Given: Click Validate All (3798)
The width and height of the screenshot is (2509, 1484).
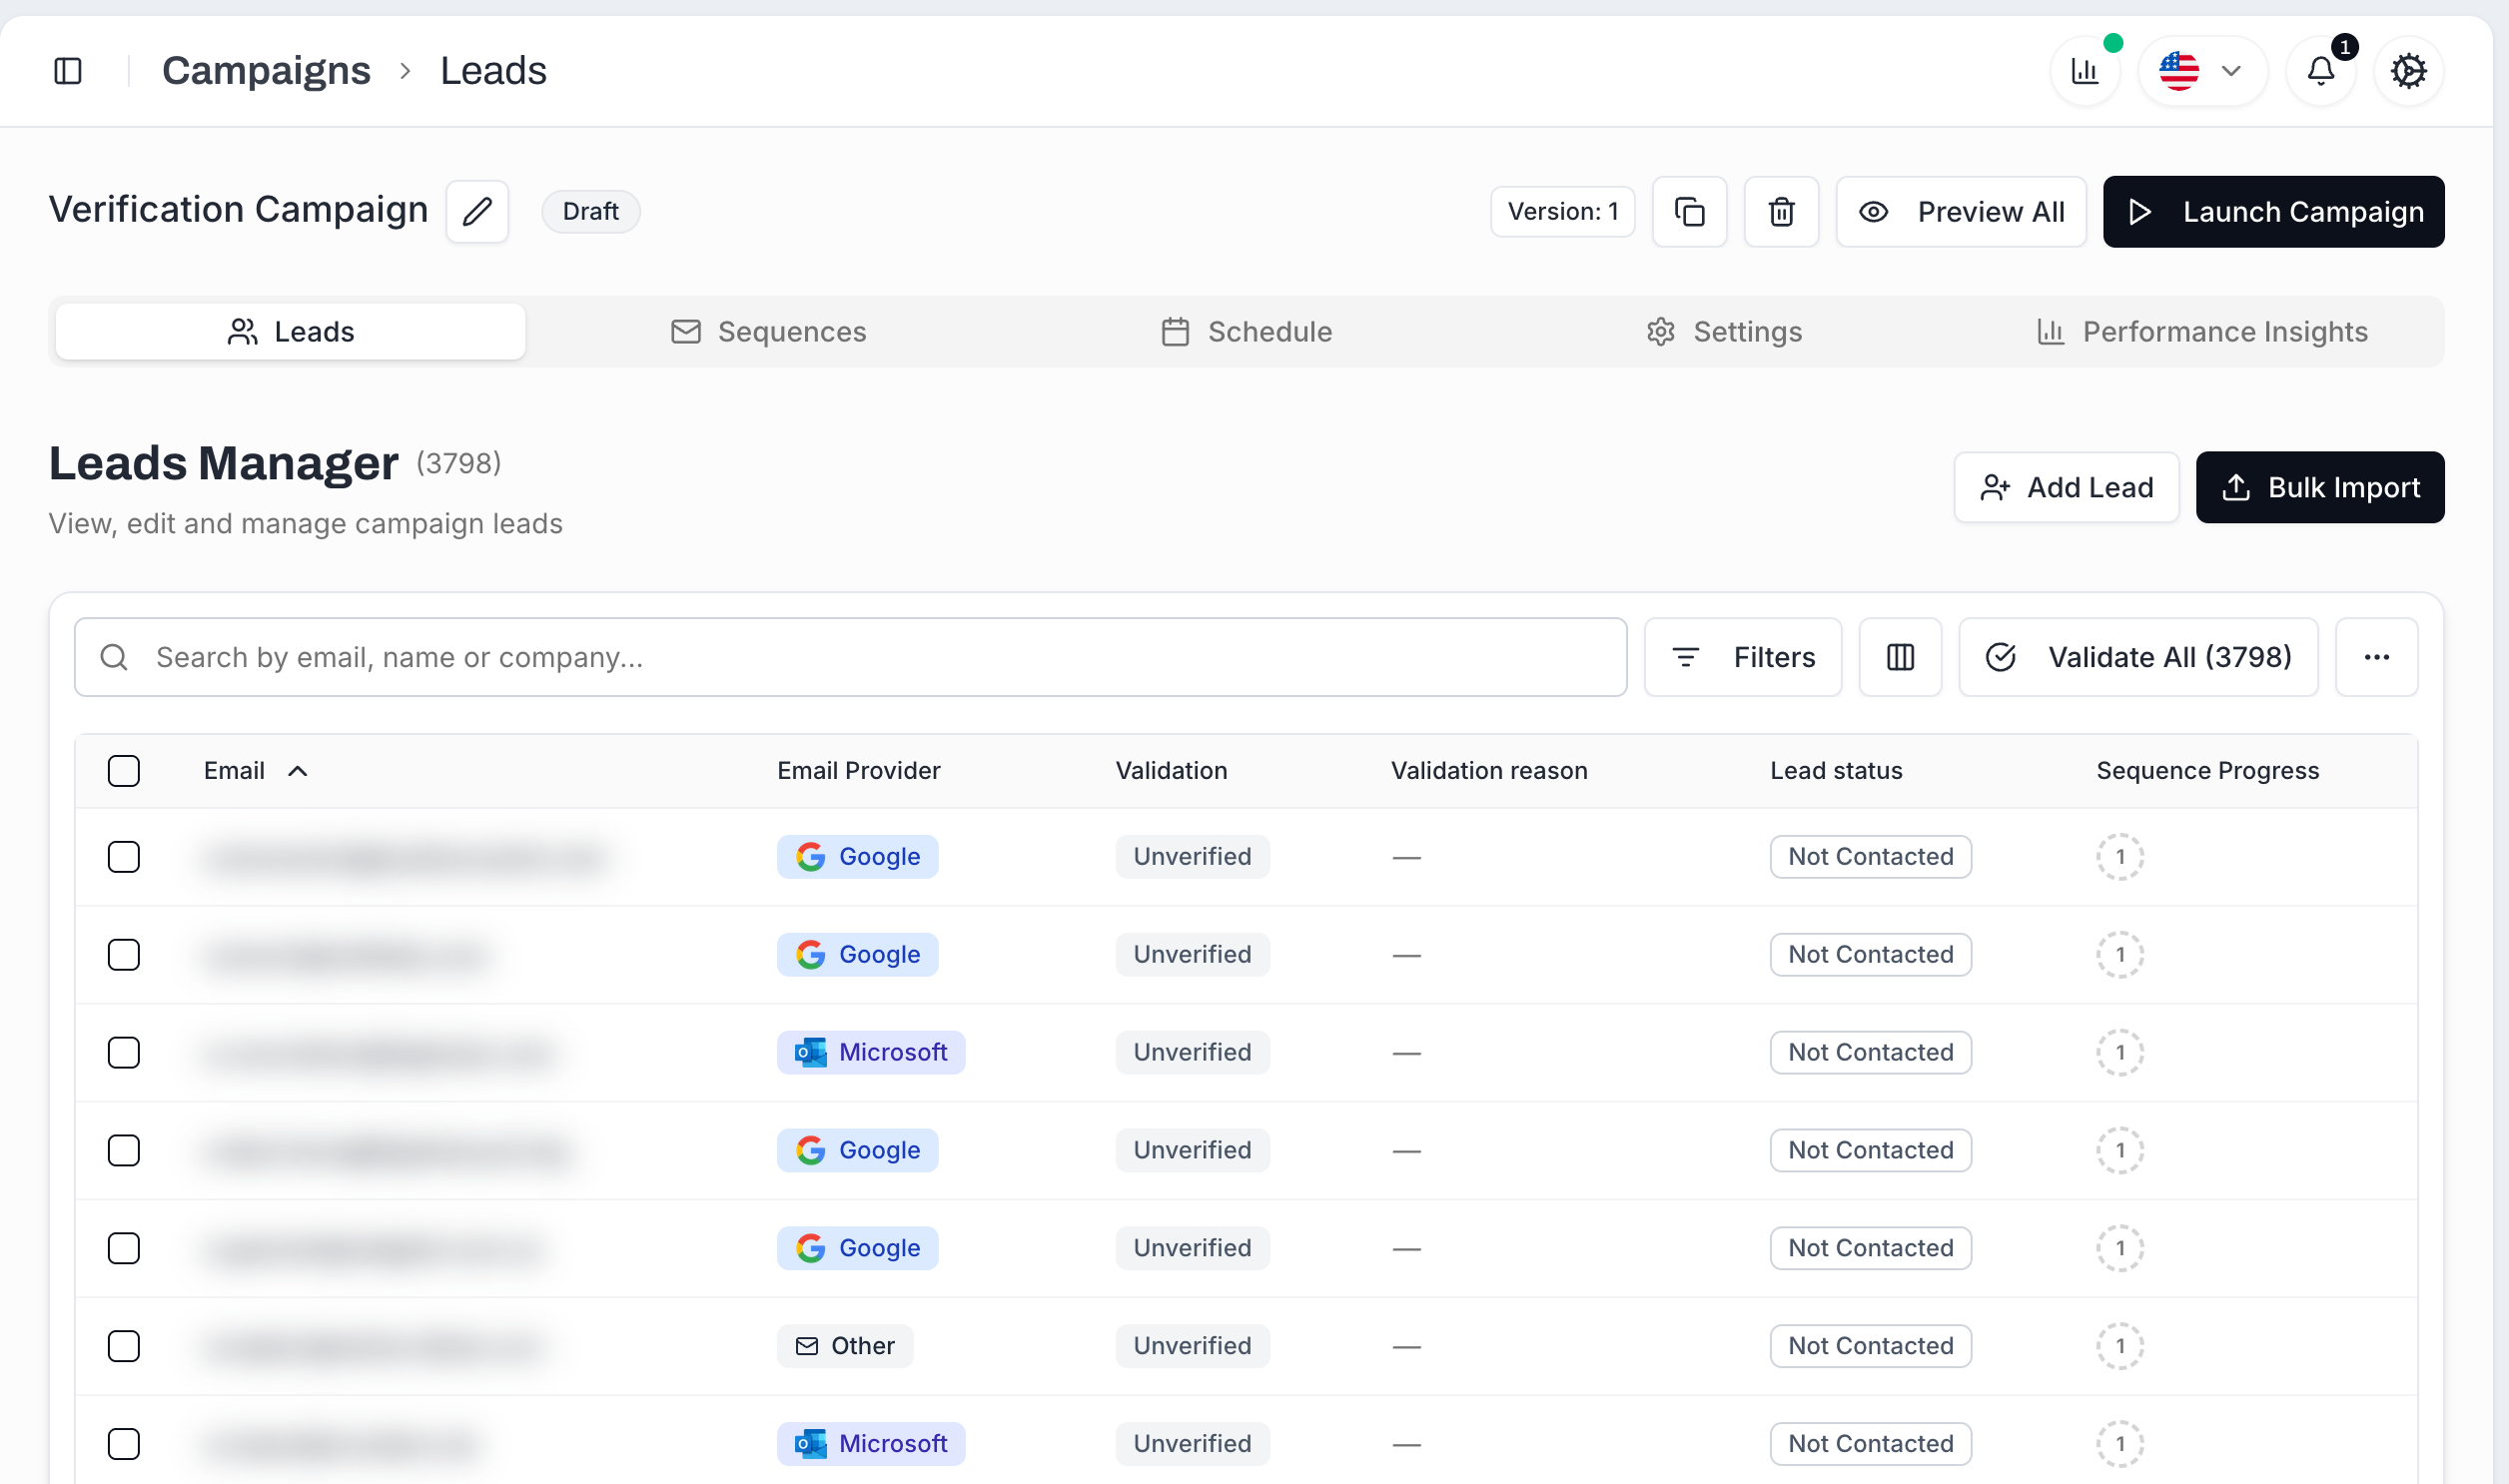Looking at the screenshot, I should coord(2138,657).
